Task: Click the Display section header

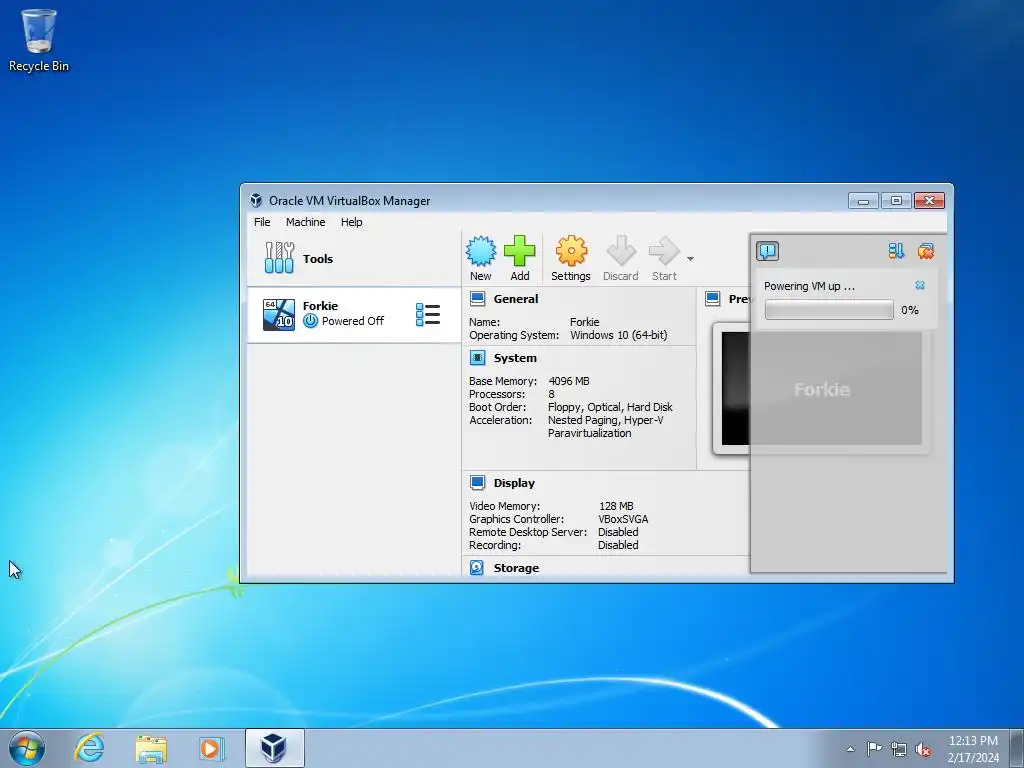Action: click(514, 483)
